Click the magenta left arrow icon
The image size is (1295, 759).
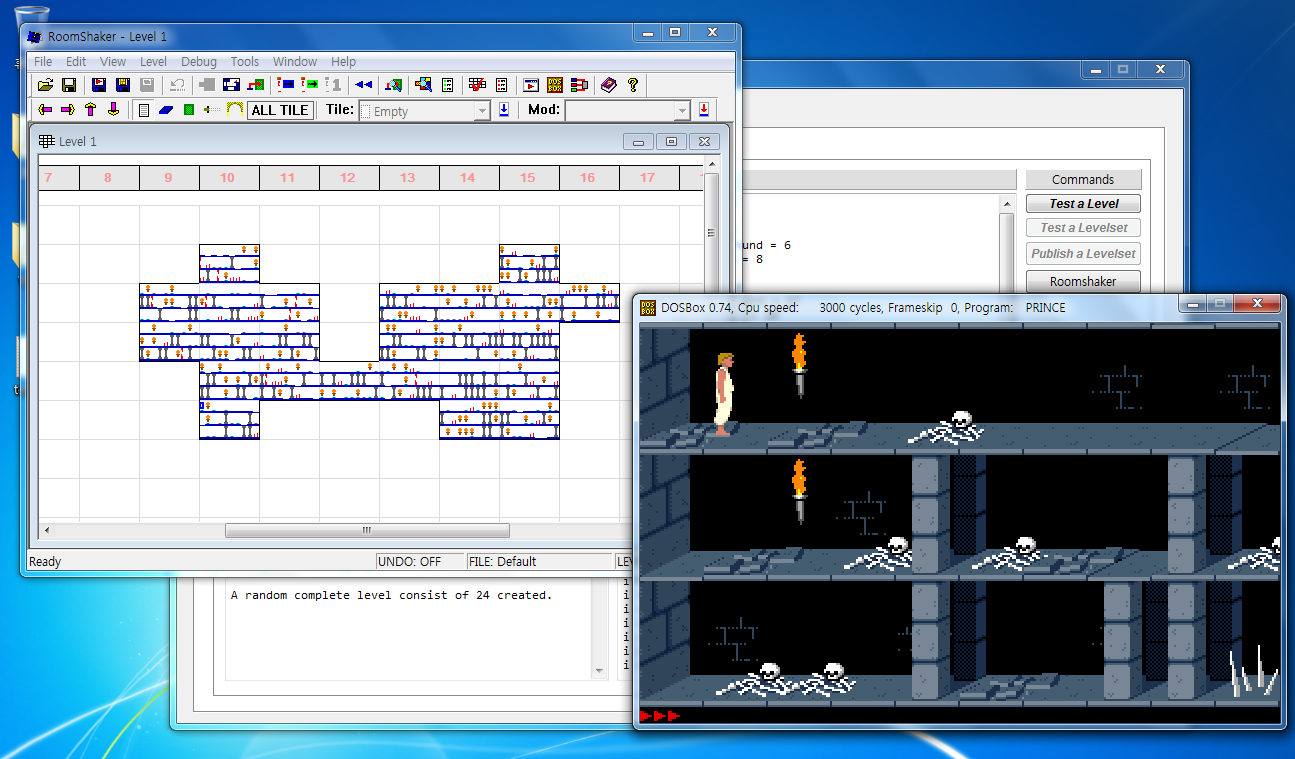click(45, 110)
